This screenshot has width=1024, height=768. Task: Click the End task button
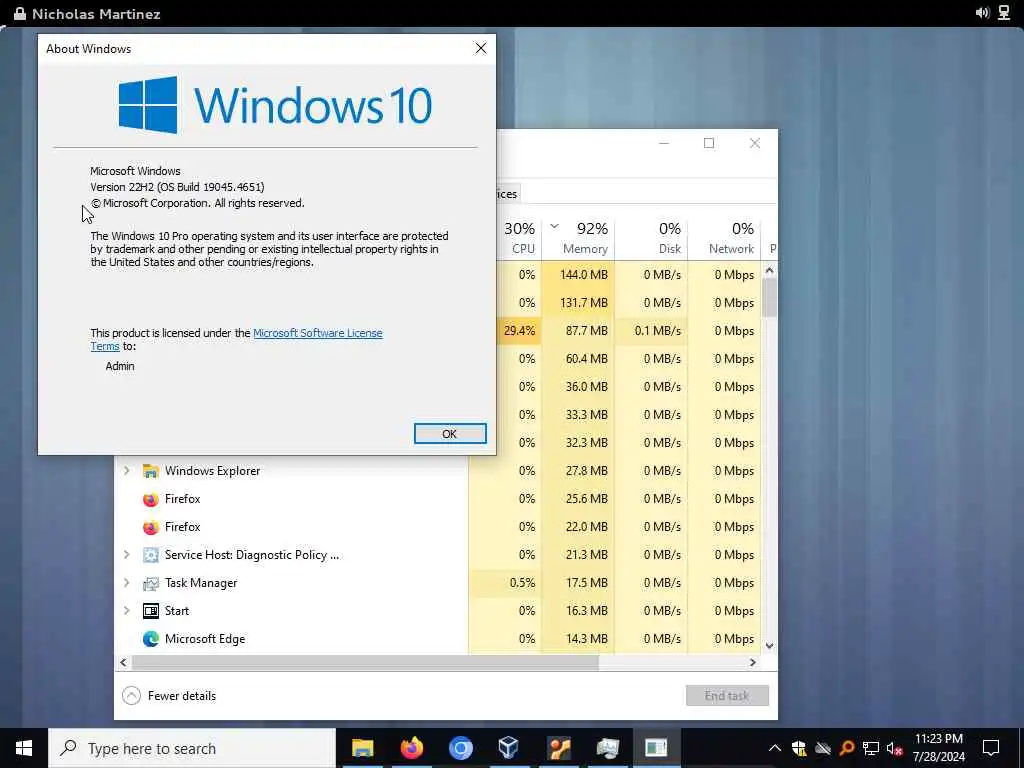(x=727, y=696)
